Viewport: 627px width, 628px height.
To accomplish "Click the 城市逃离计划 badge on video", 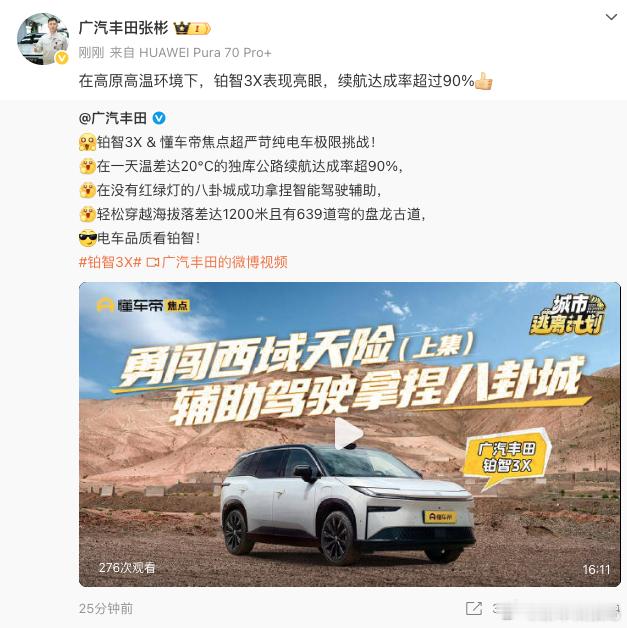I will (x=569, y=315).
